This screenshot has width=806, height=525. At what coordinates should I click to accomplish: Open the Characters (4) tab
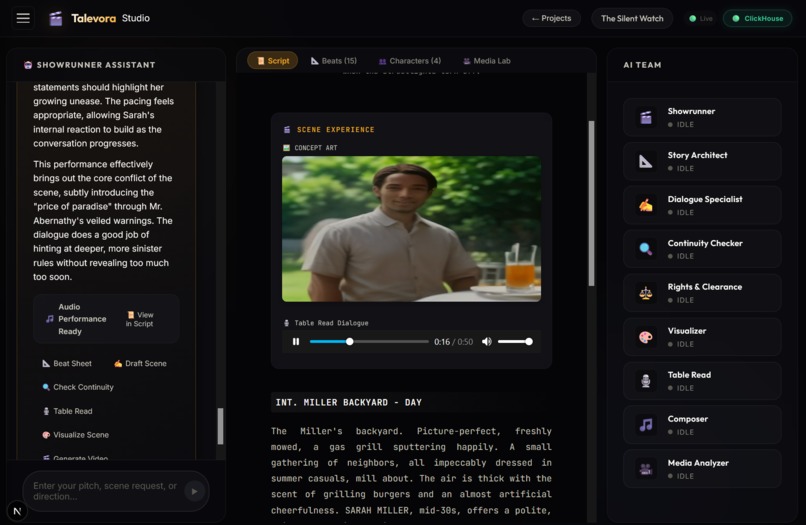[x=410, y=61]
